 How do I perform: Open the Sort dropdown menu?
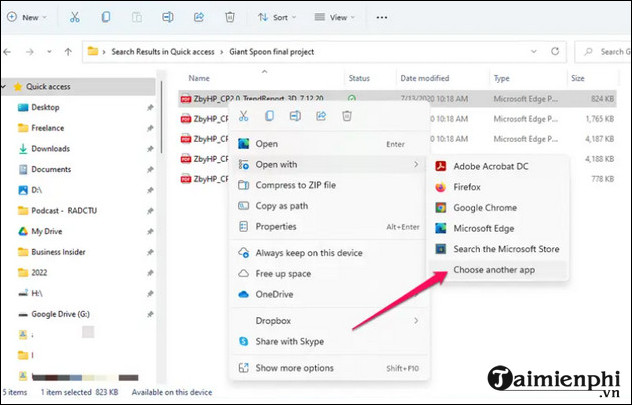277,17
